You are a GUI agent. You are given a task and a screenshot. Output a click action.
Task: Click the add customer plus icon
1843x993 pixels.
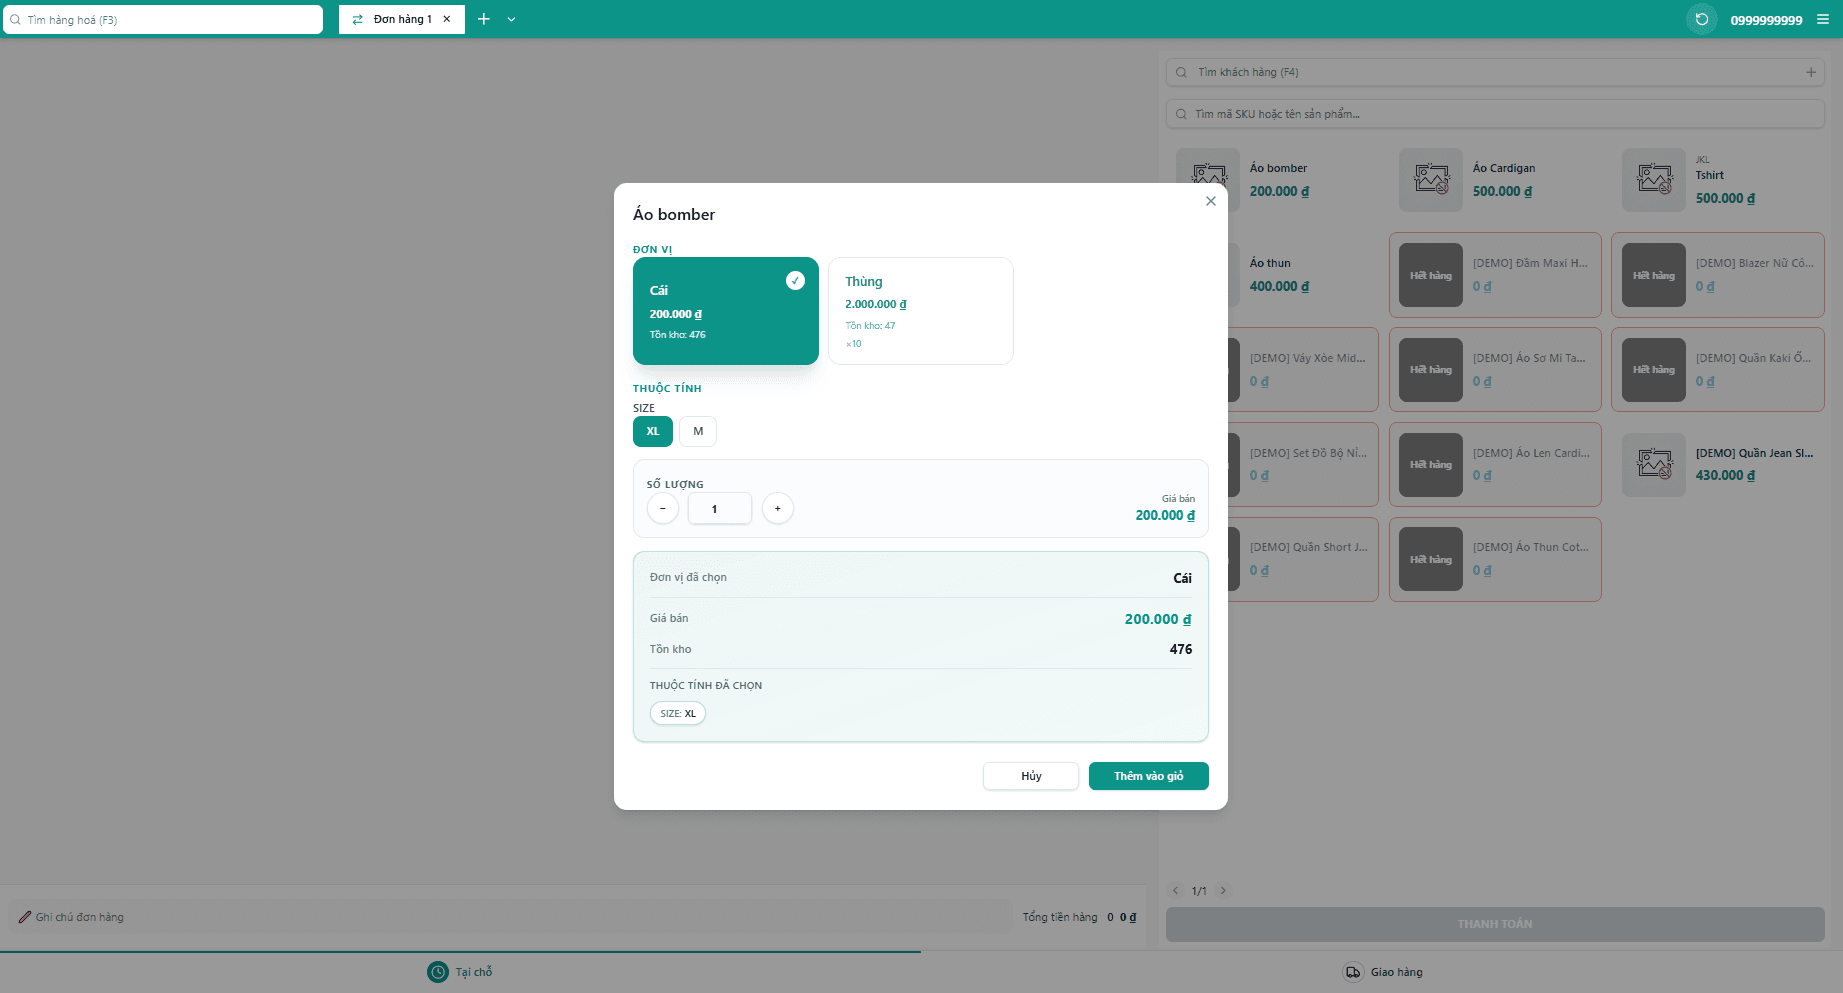pyautogui.click(x=1810, y=72)
